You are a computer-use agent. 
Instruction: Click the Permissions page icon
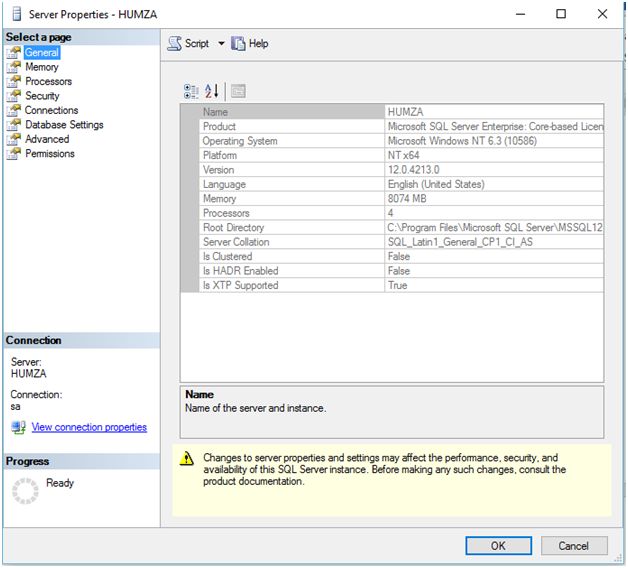pyautogui.click(x=14, y=153)
